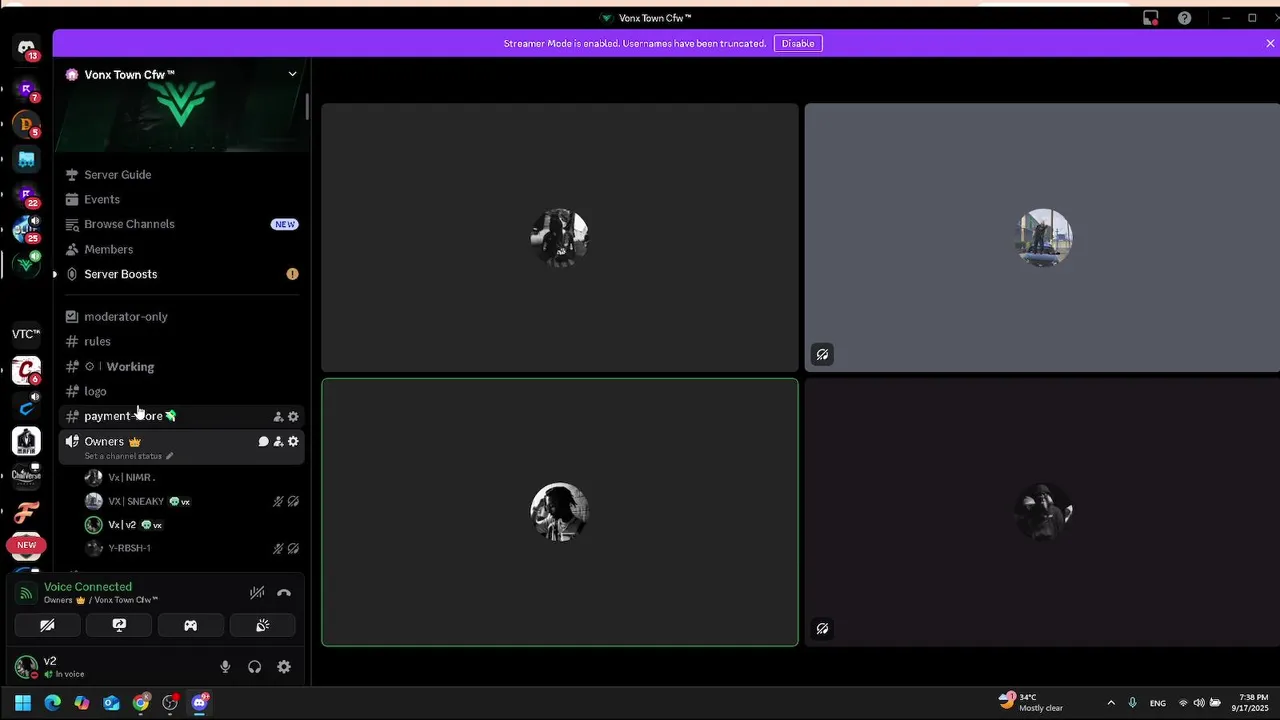Expand the Vonx Town Cfw server menu

tap(292, 74)
